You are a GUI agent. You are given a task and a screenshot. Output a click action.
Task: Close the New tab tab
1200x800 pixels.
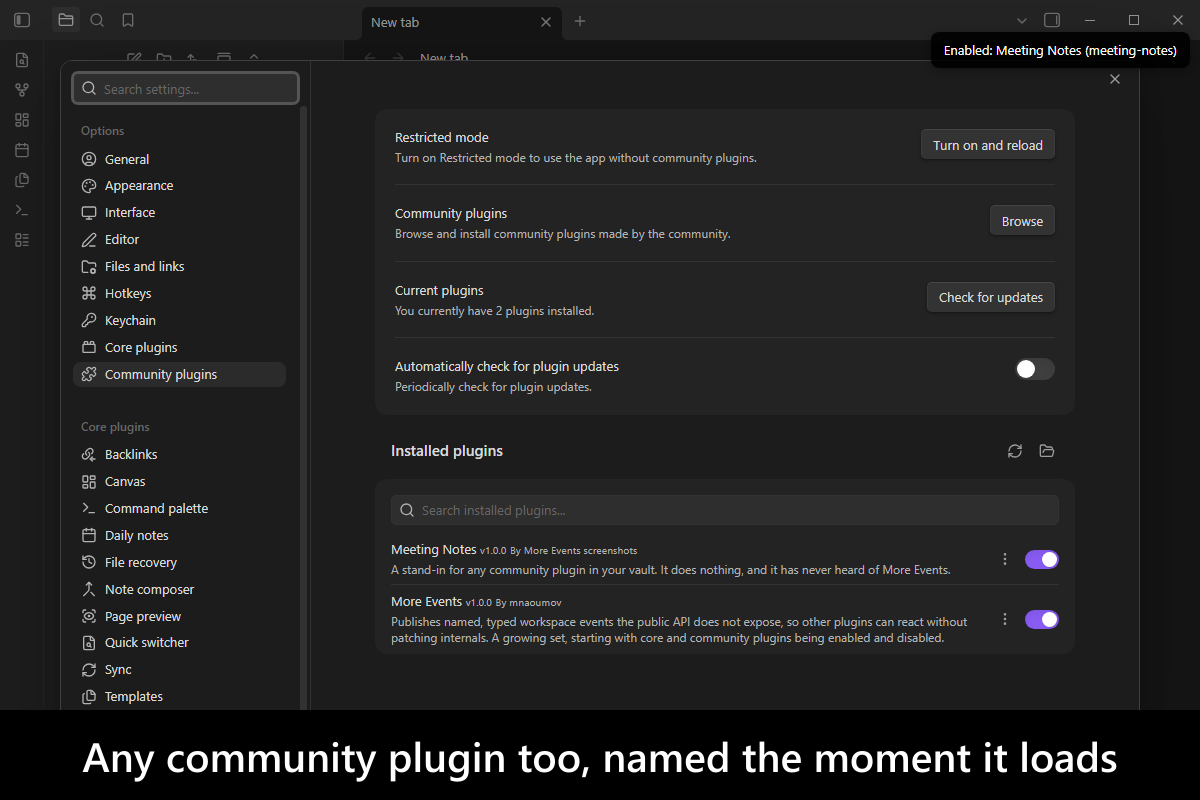546,22
